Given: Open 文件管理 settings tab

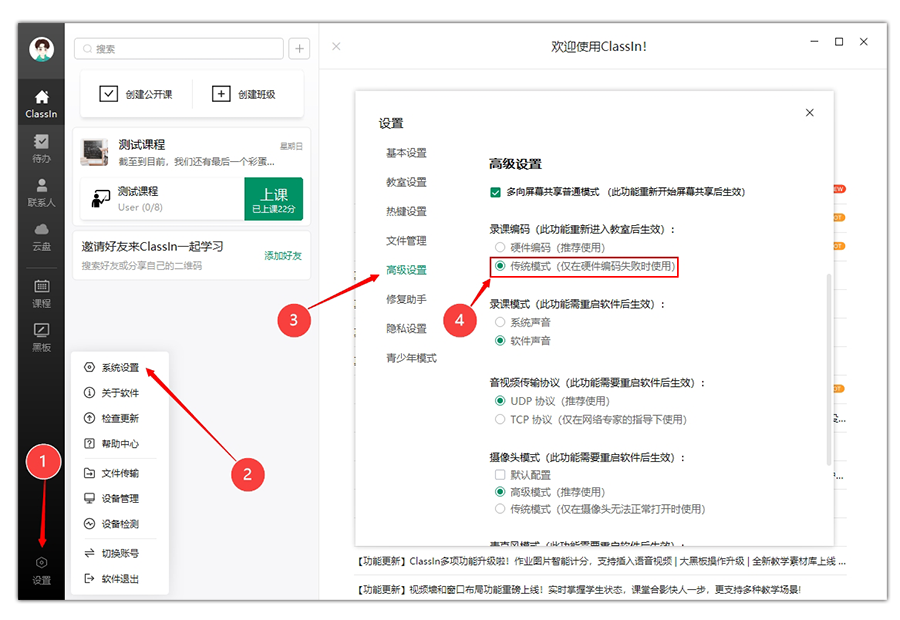Looking at the screenshot, I should point(406,241).
